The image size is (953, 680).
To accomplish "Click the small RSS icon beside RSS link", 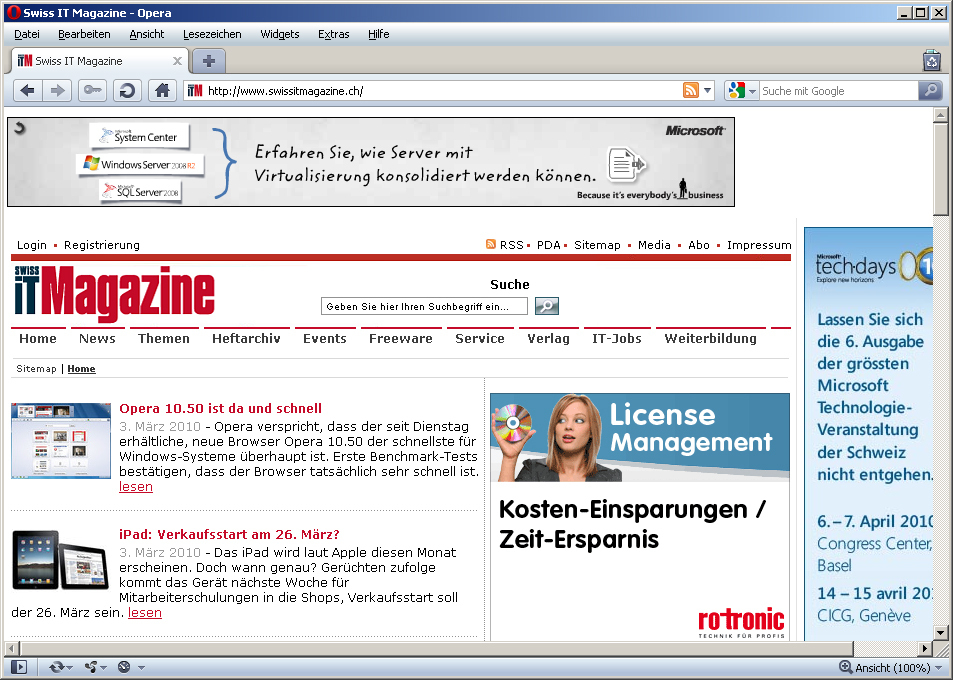I will 490,244.
